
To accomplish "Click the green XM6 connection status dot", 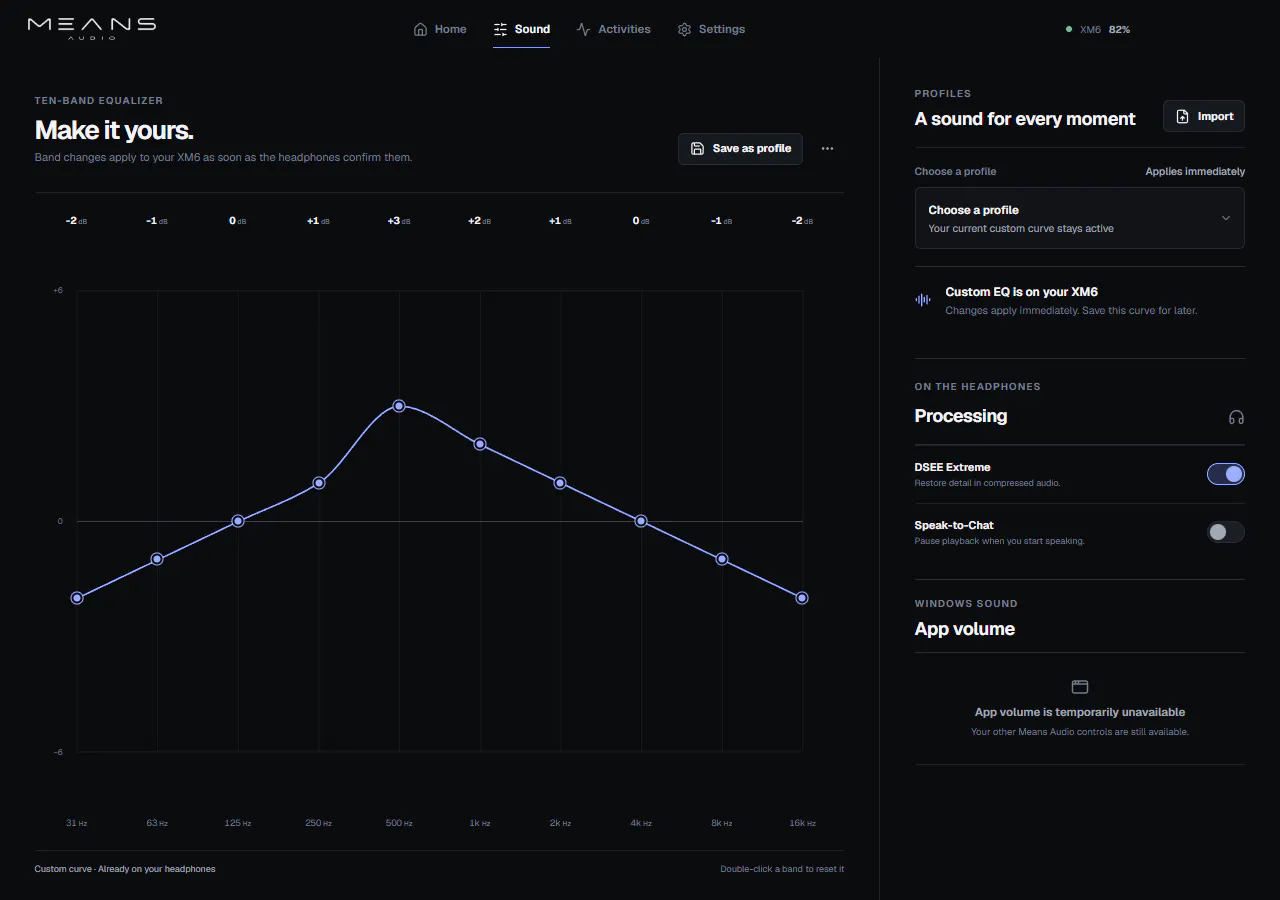I will click(x=1069, y=30).
